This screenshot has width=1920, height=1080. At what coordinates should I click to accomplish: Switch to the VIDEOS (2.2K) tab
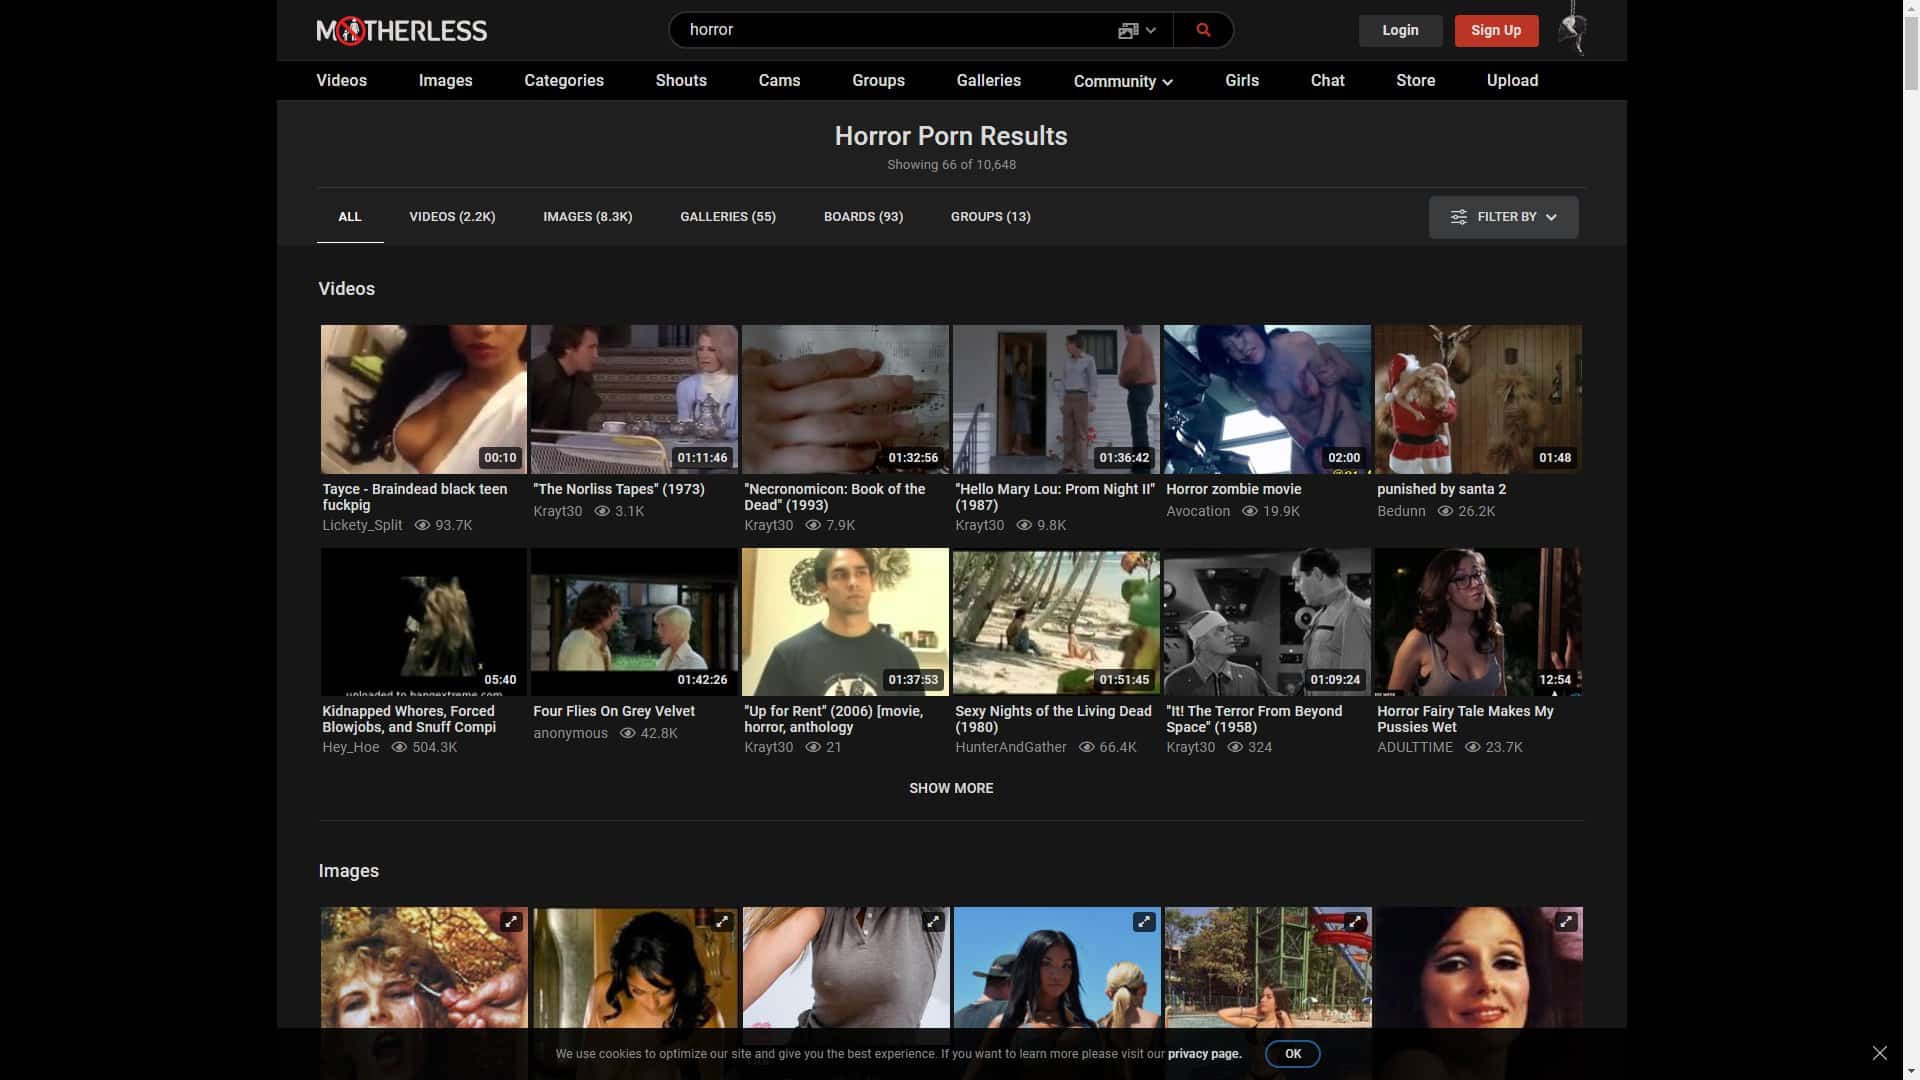tap(452, 216)
